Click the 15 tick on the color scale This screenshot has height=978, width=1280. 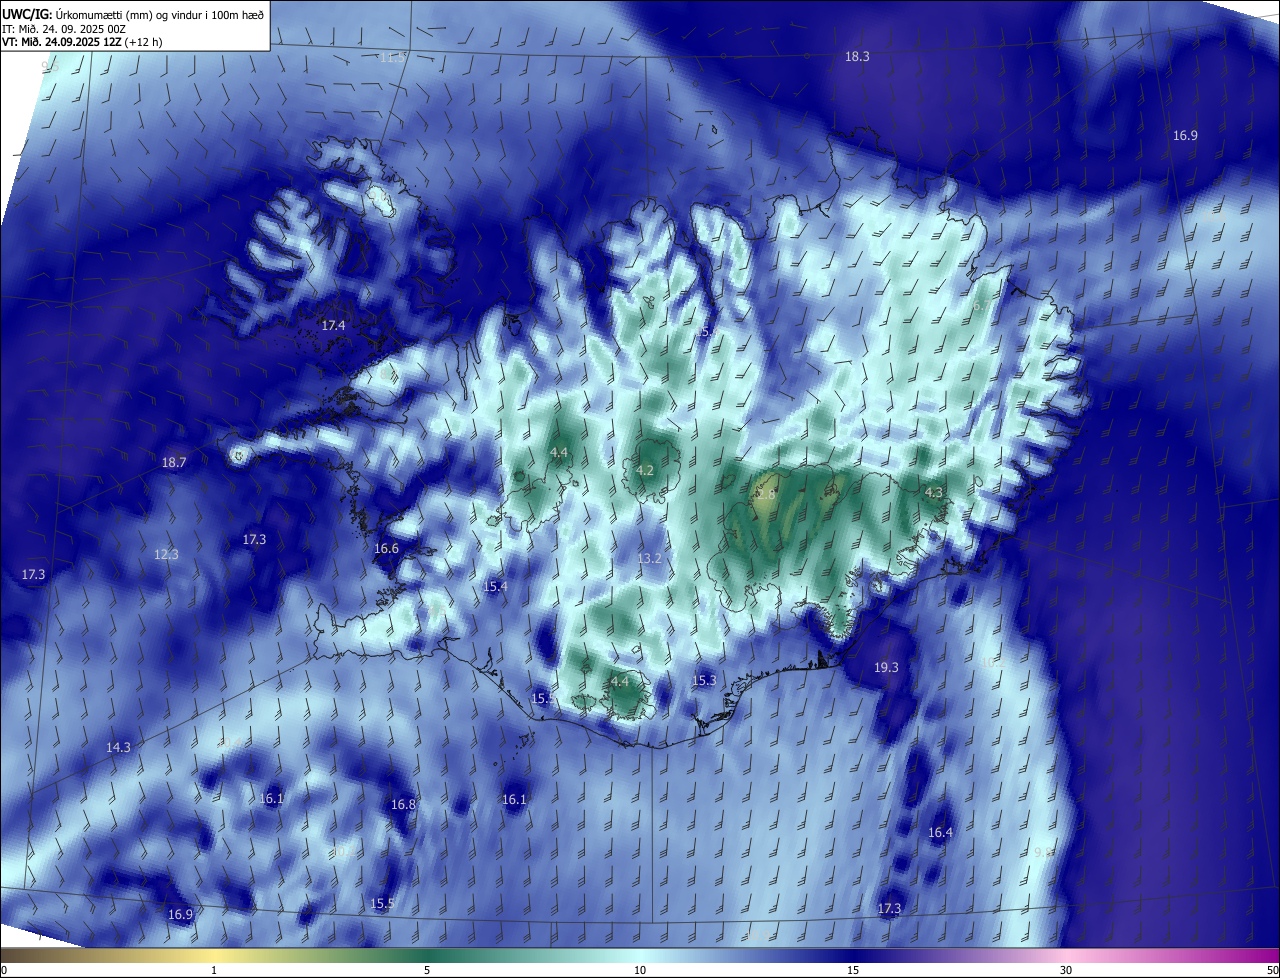coord(853,970)
